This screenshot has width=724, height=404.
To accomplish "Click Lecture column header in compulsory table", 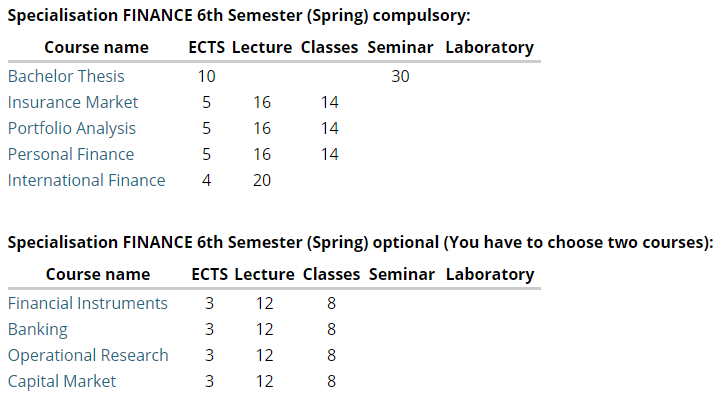I will point(262,47).
